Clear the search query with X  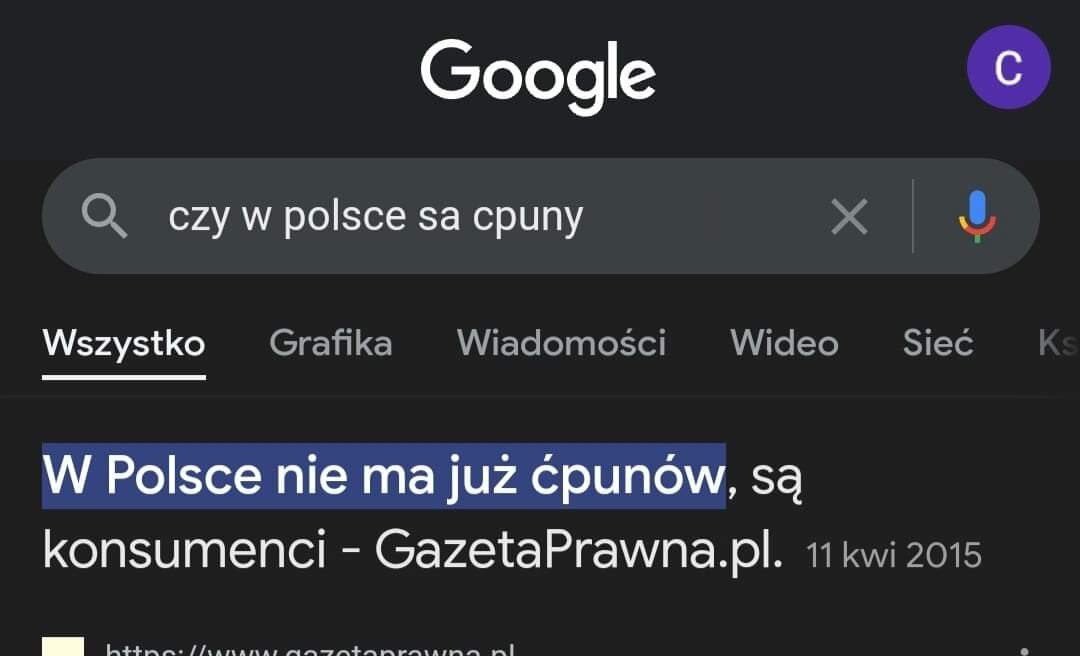pyautogui.click(x=849, y=216)
